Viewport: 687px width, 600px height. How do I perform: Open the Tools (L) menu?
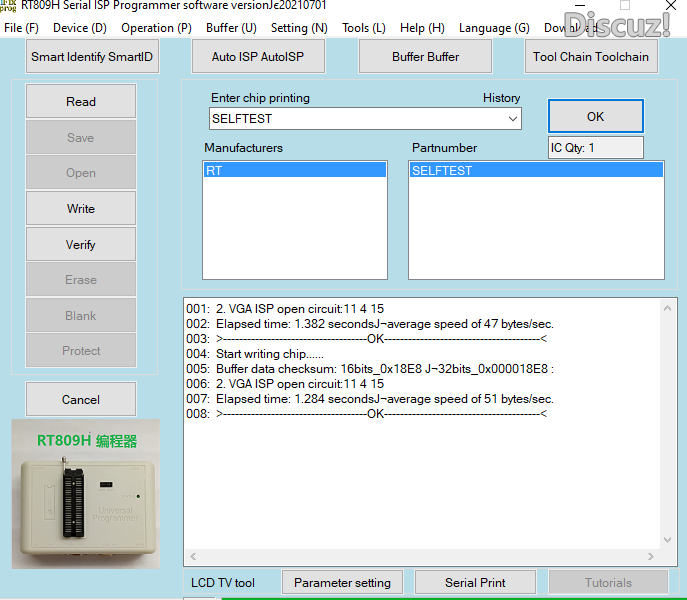363,28
